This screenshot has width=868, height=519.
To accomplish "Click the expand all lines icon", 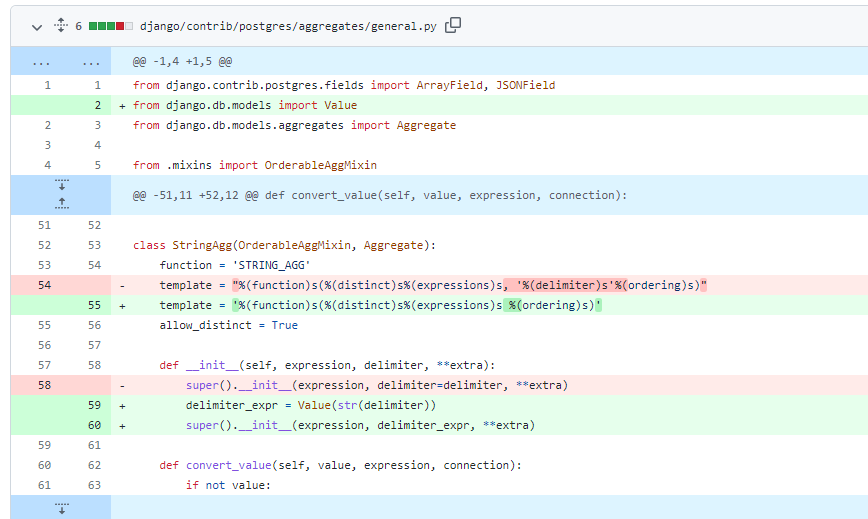I will click(x=59, y=25).
